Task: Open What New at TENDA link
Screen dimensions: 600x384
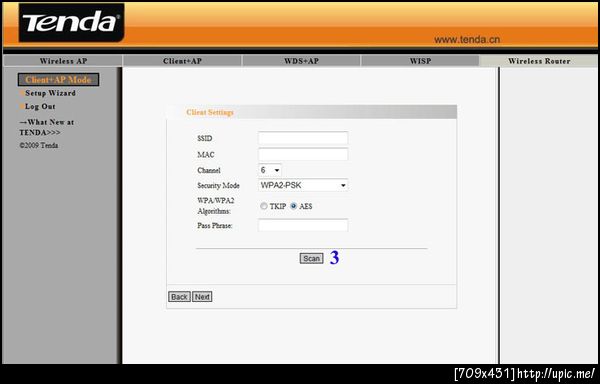Action: coord(46,127)
